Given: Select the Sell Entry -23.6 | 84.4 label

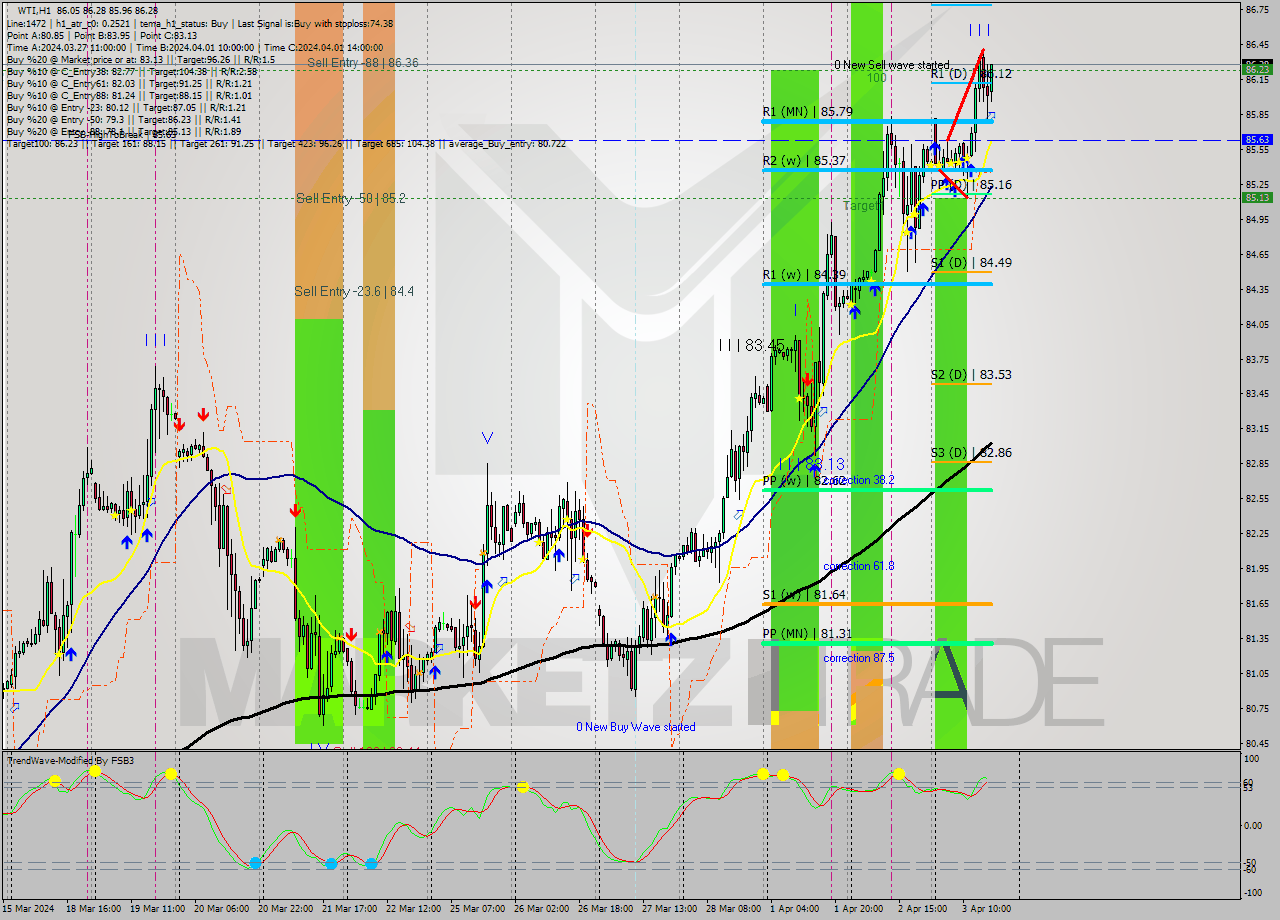Looking at the screenshot, I should pos(354,291).
